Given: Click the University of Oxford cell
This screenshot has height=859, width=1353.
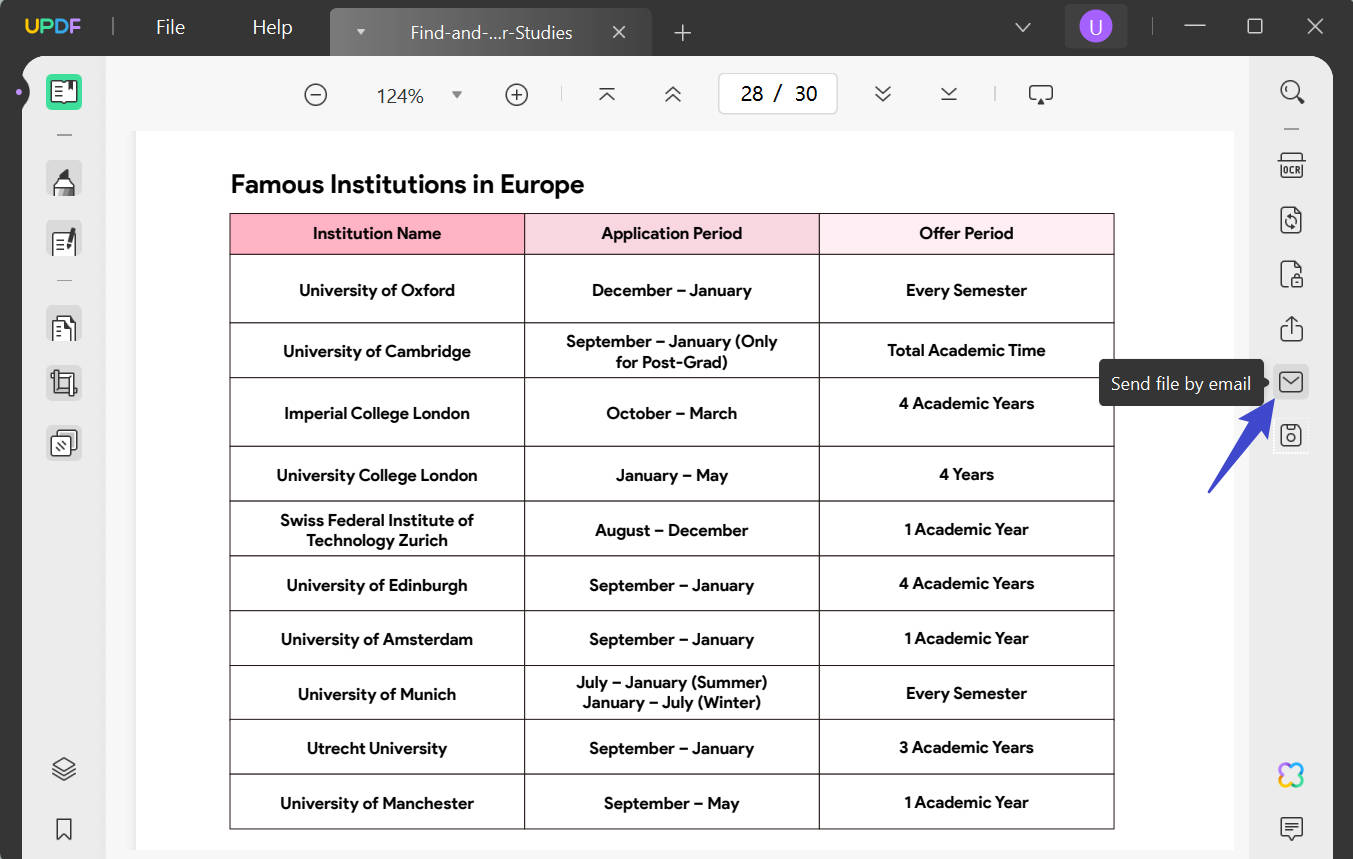Looking at the screenshot, I should (x=377, y=290).
